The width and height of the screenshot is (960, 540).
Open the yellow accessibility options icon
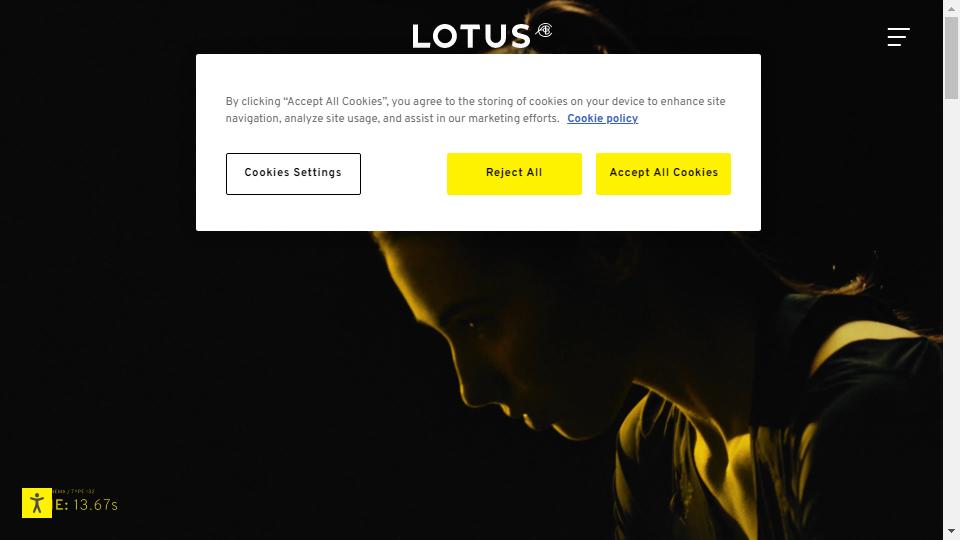pyautogui.click(x=37, y=503)
